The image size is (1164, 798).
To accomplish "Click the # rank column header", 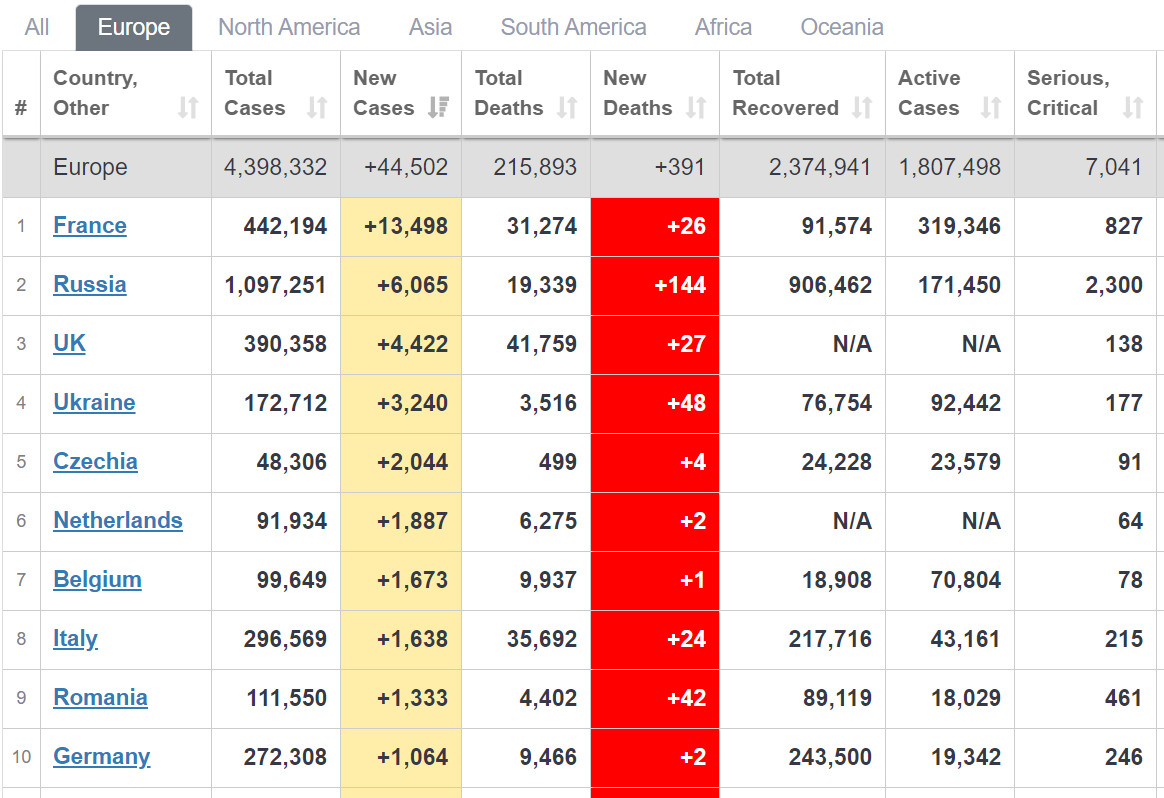I will pyautogui.click(x=21, y=108).
